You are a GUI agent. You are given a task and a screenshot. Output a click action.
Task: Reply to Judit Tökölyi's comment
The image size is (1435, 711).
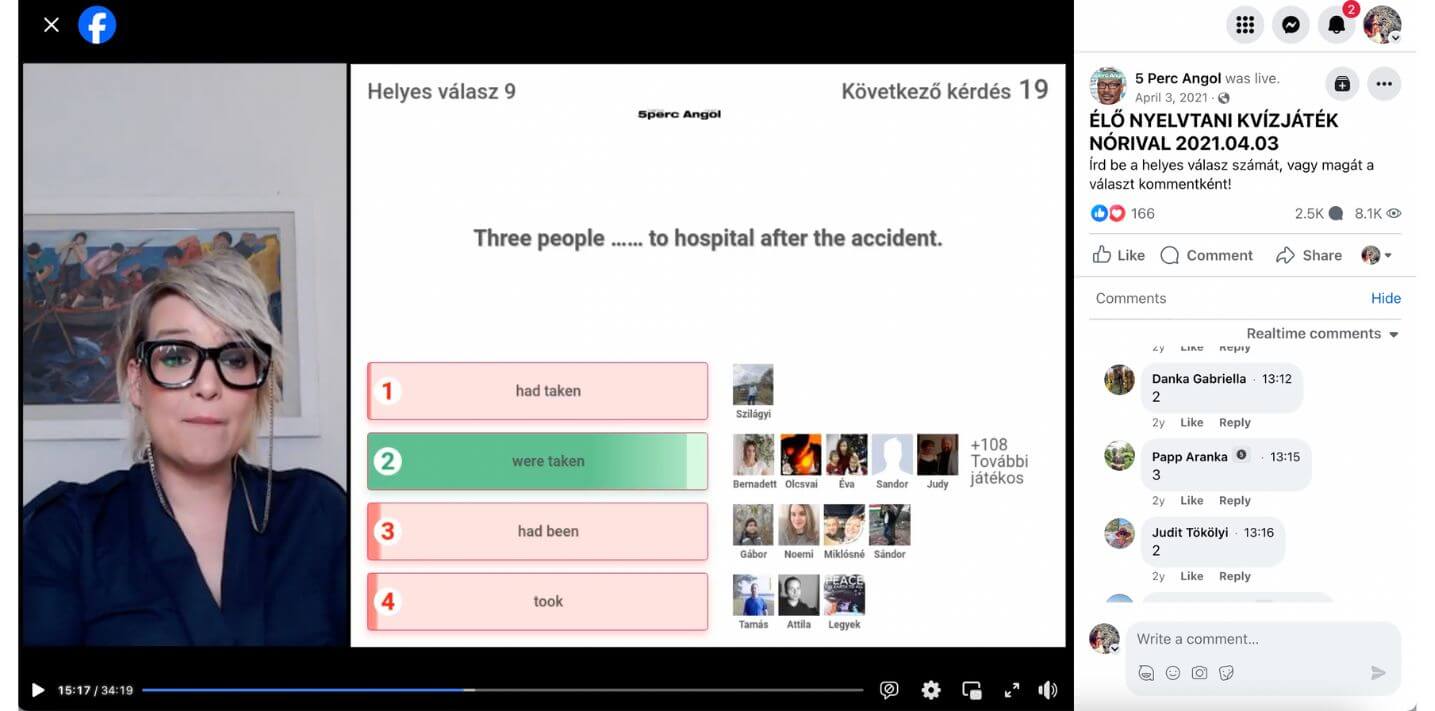click(x=1235, y=576)
